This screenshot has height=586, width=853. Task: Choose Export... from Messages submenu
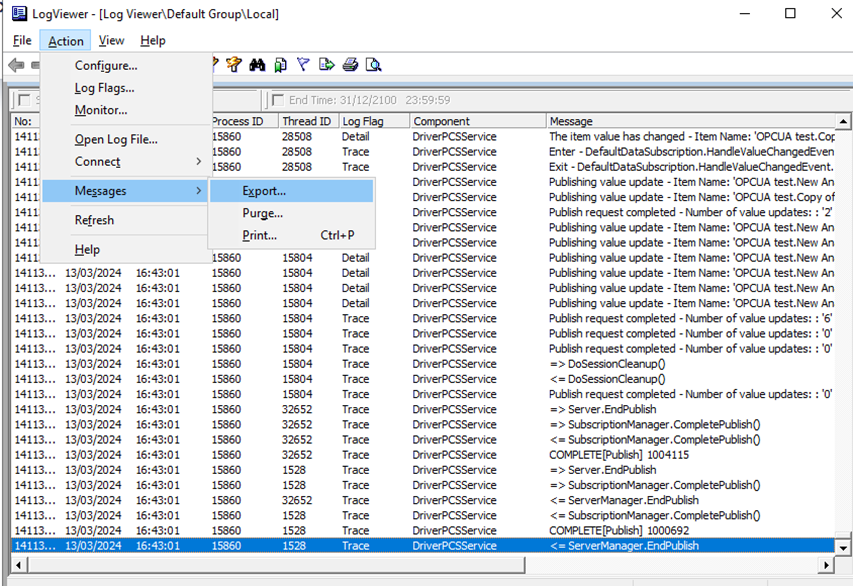[292, 191]
